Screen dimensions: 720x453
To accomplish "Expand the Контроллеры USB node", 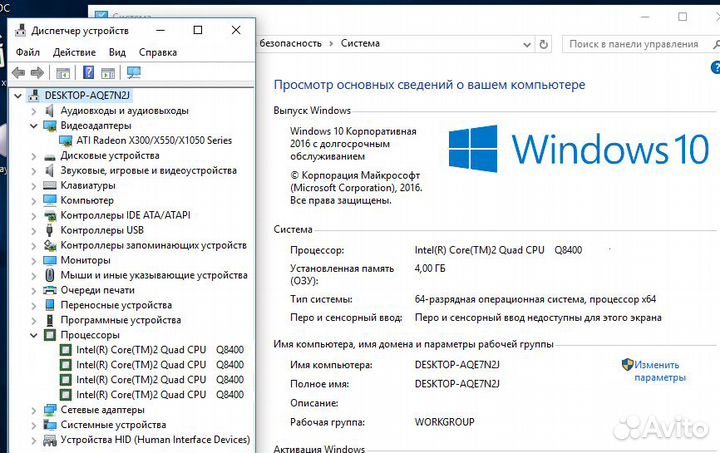I will pyautogui.click(x=34, y=230).
